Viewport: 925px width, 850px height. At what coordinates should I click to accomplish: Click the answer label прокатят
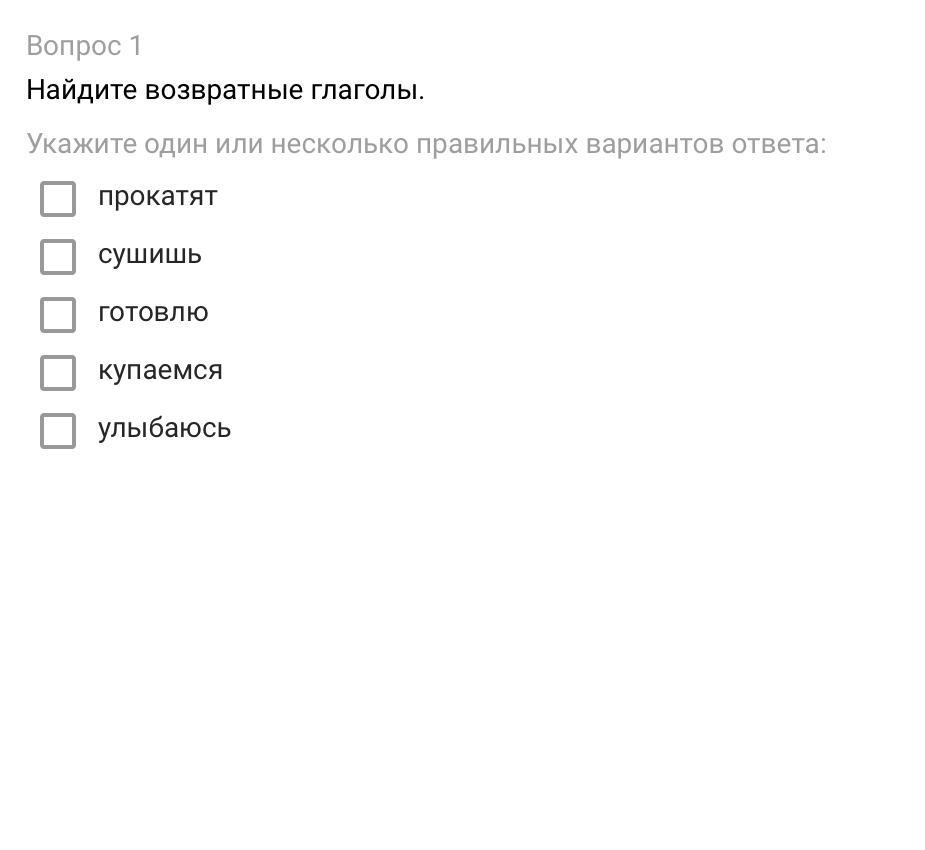tap(157, 197)
